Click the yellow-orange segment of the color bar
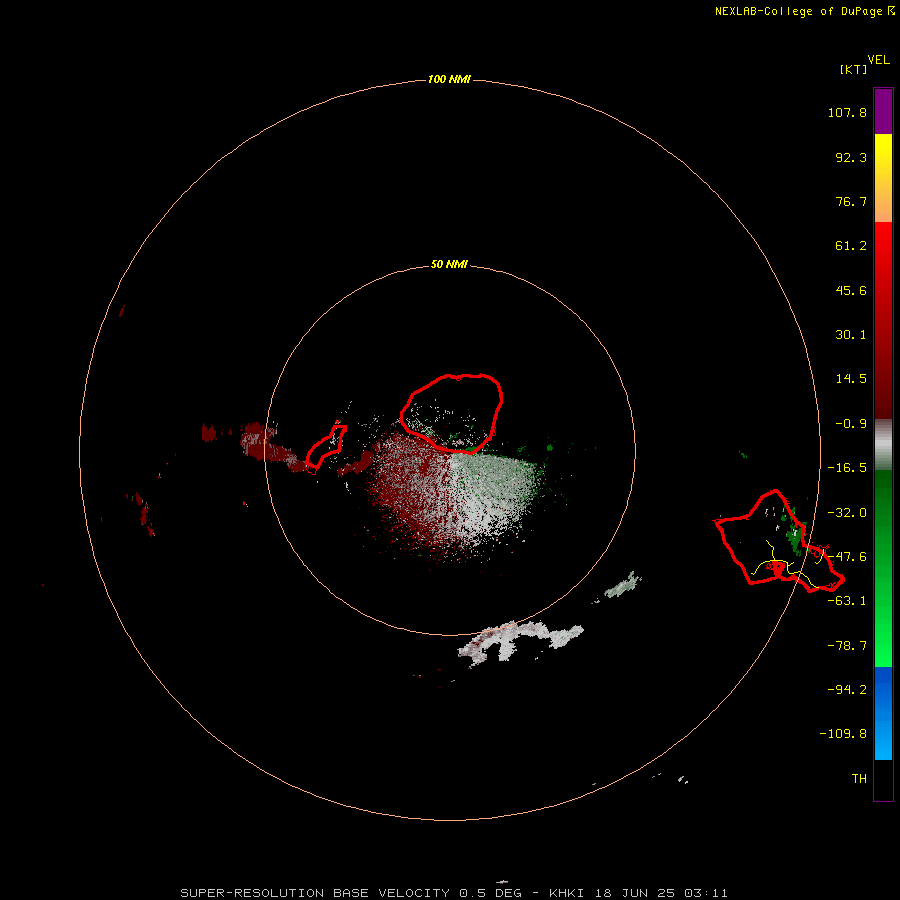Image resolution: width=900 pixels, height=900 pixels. 883,178
